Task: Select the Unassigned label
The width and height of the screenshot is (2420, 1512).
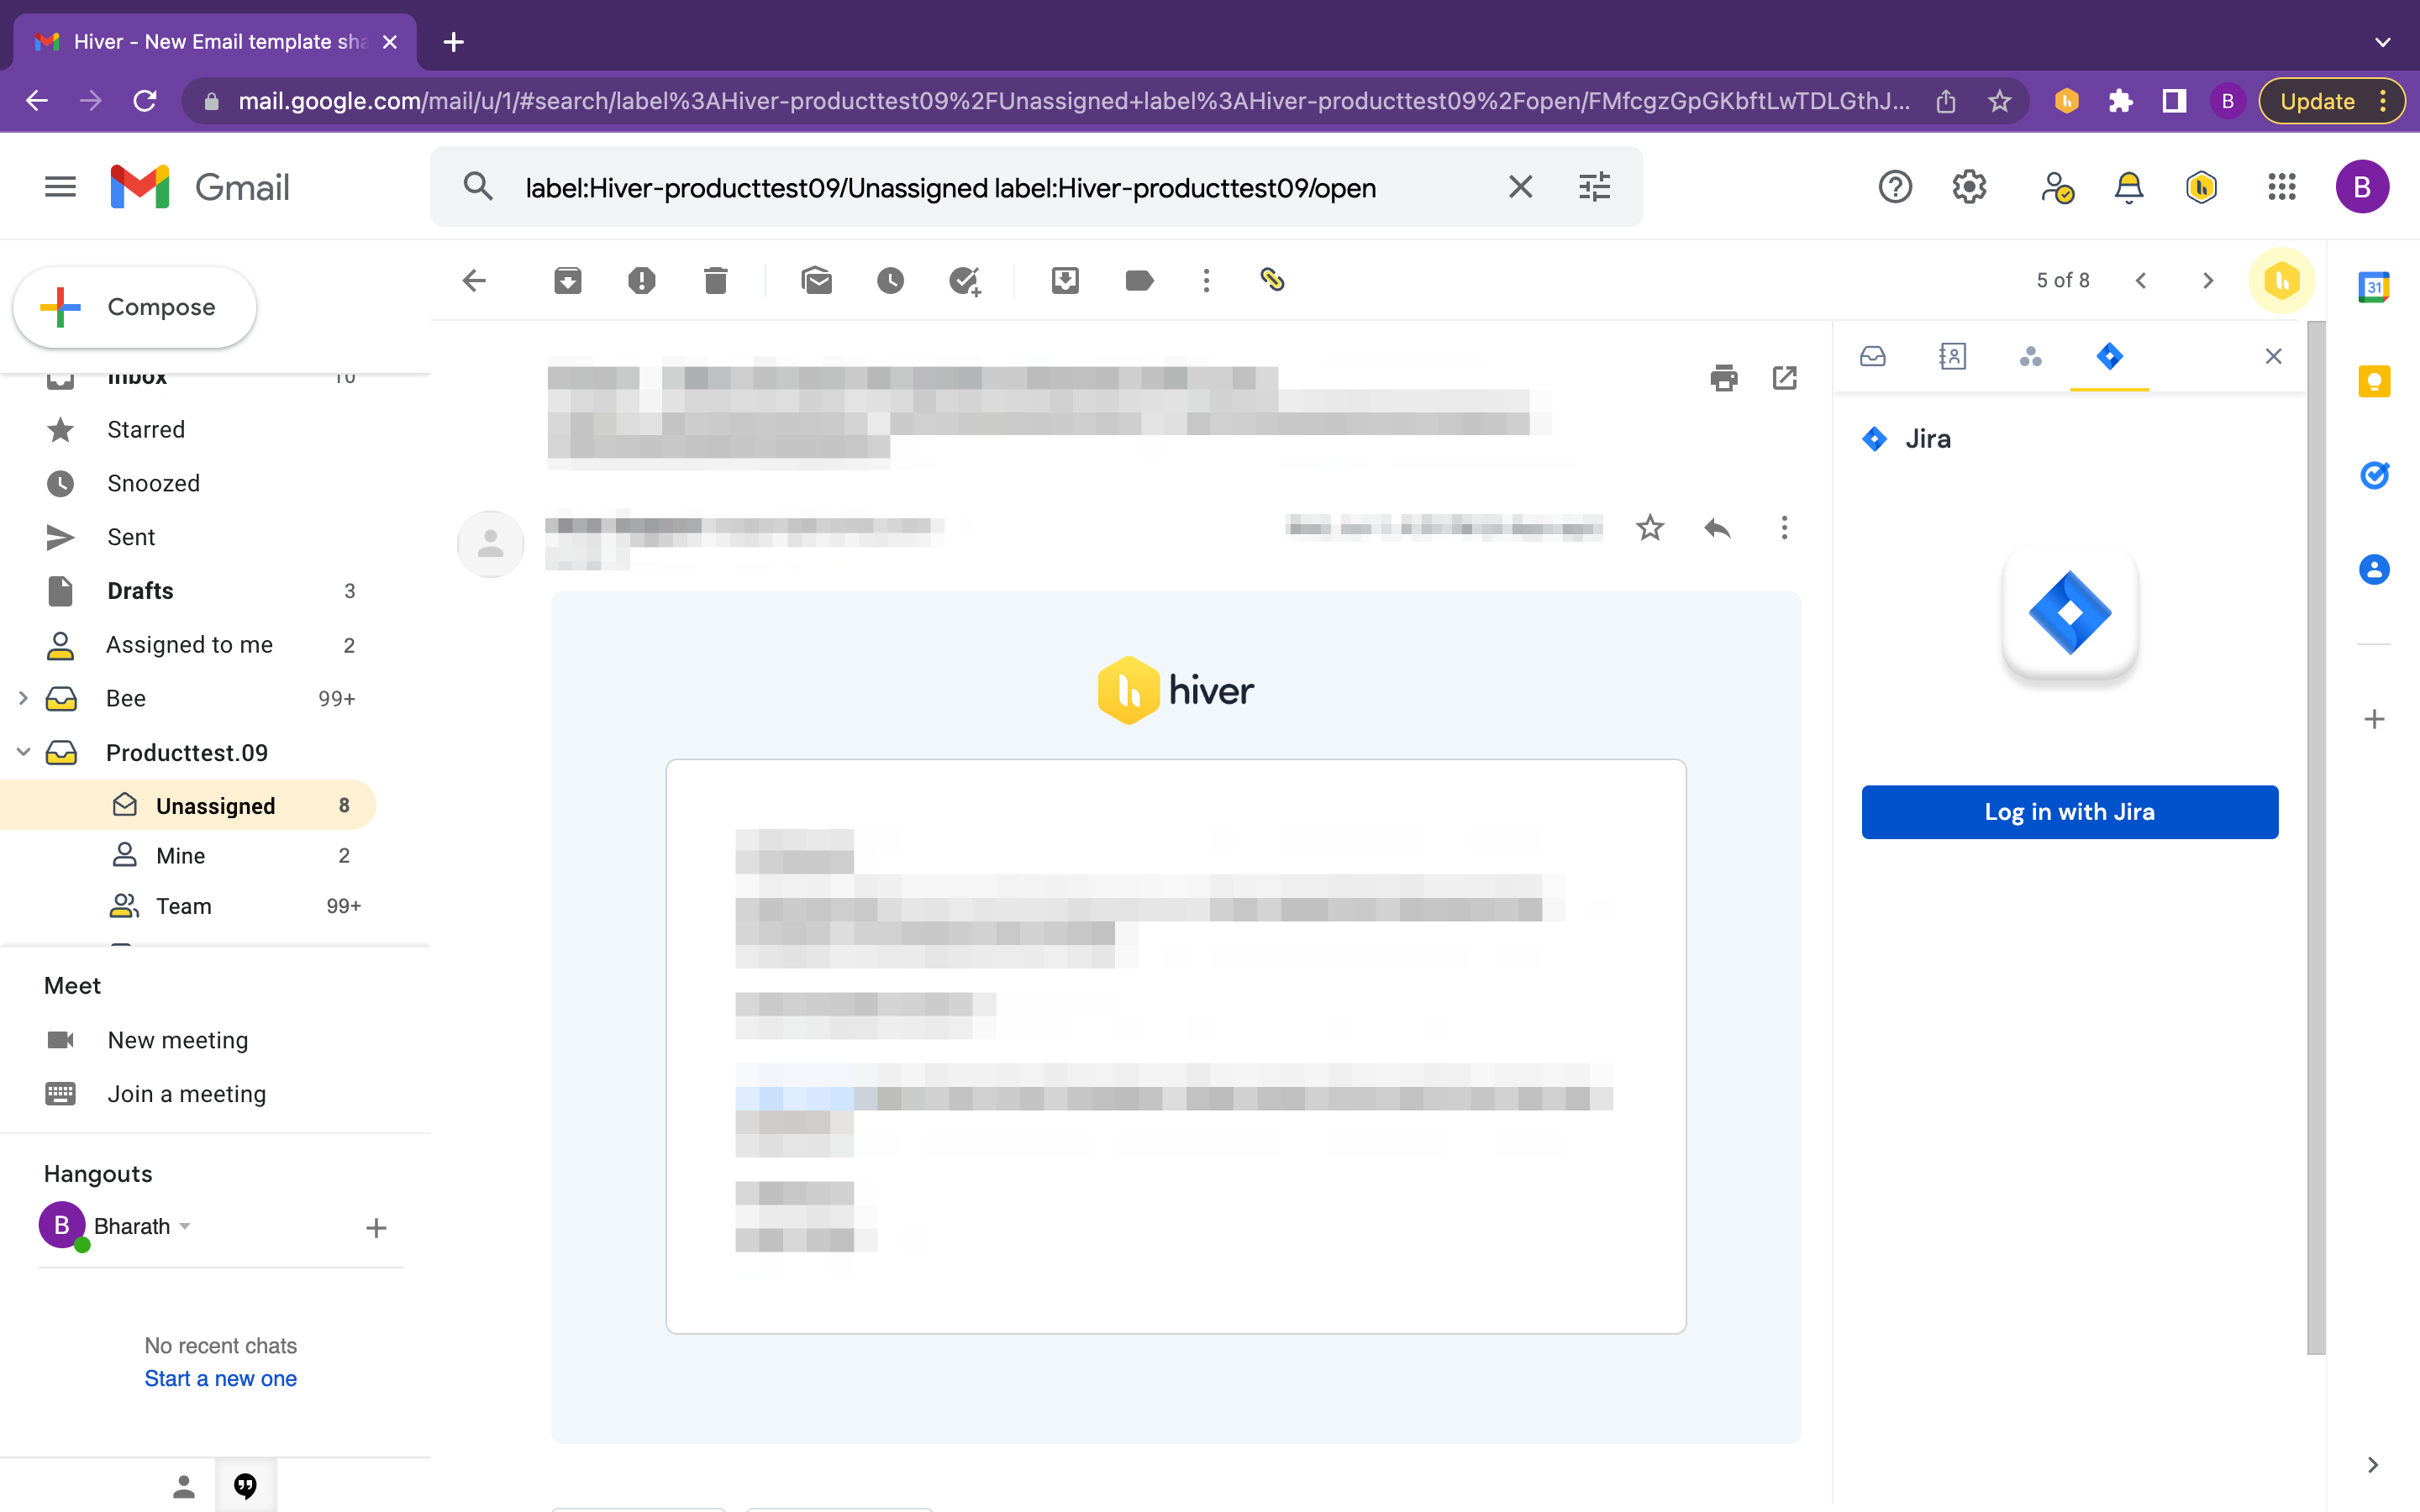Action: pos(188,806)
